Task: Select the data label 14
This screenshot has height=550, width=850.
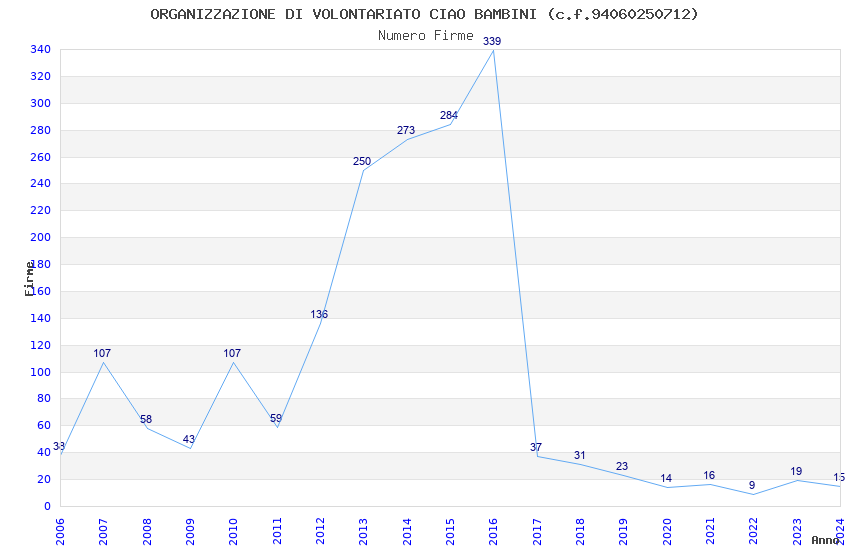Action: pyautogui.click(x=666, y=478)
